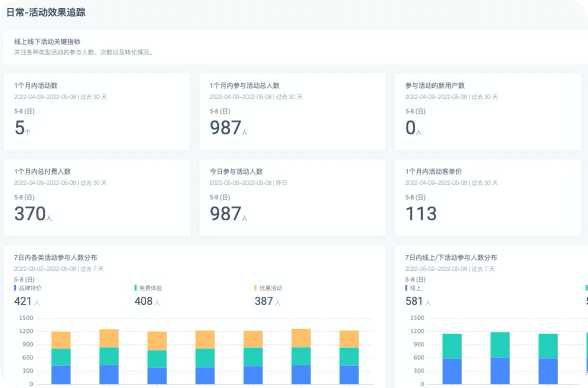Click the date range under 7日内各类活动参与人数分布
The width and height of the screenshot is (588, 388).
point(59,269)
